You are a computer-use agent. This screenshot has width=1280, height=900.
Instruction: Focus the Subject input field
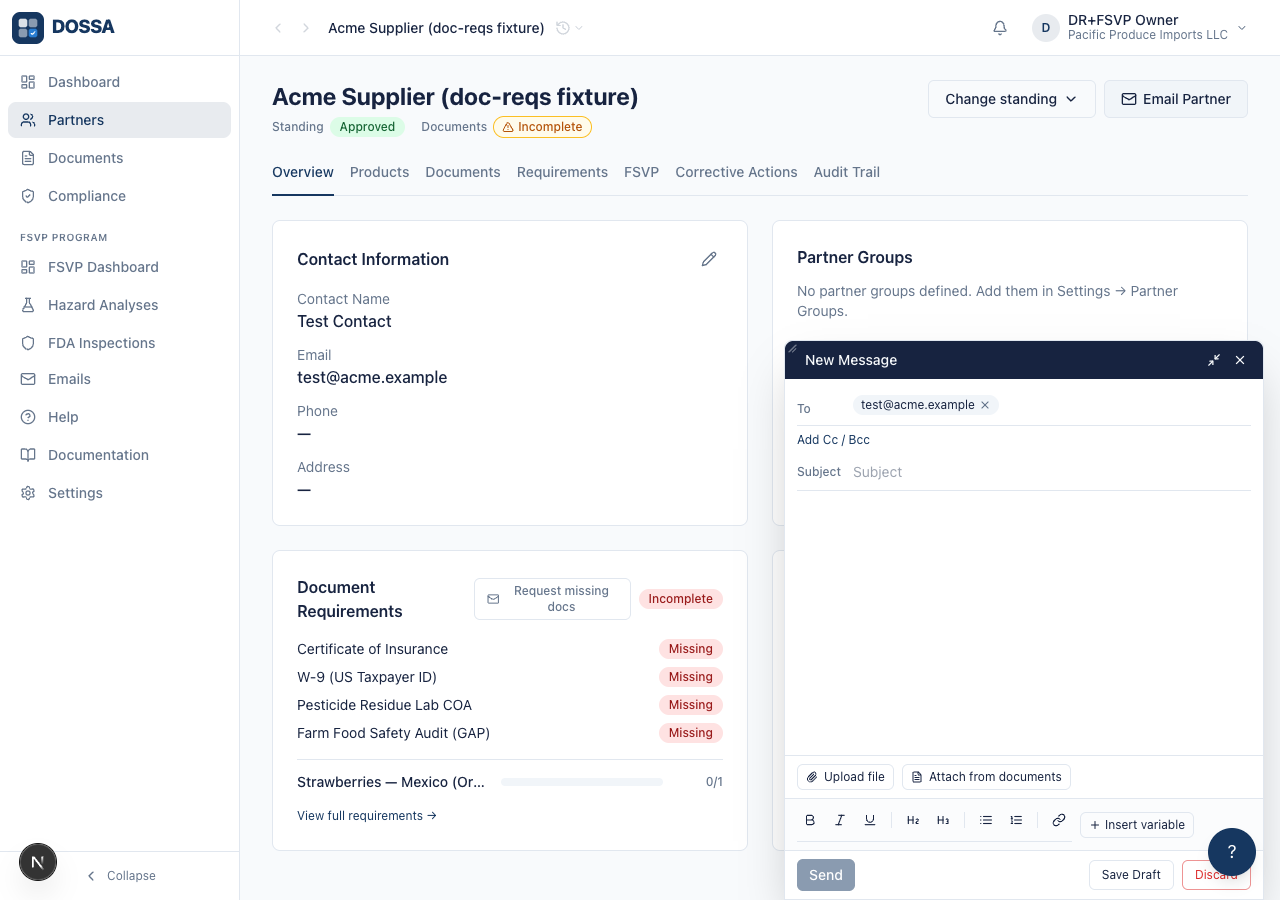(x=1051, y=472)
